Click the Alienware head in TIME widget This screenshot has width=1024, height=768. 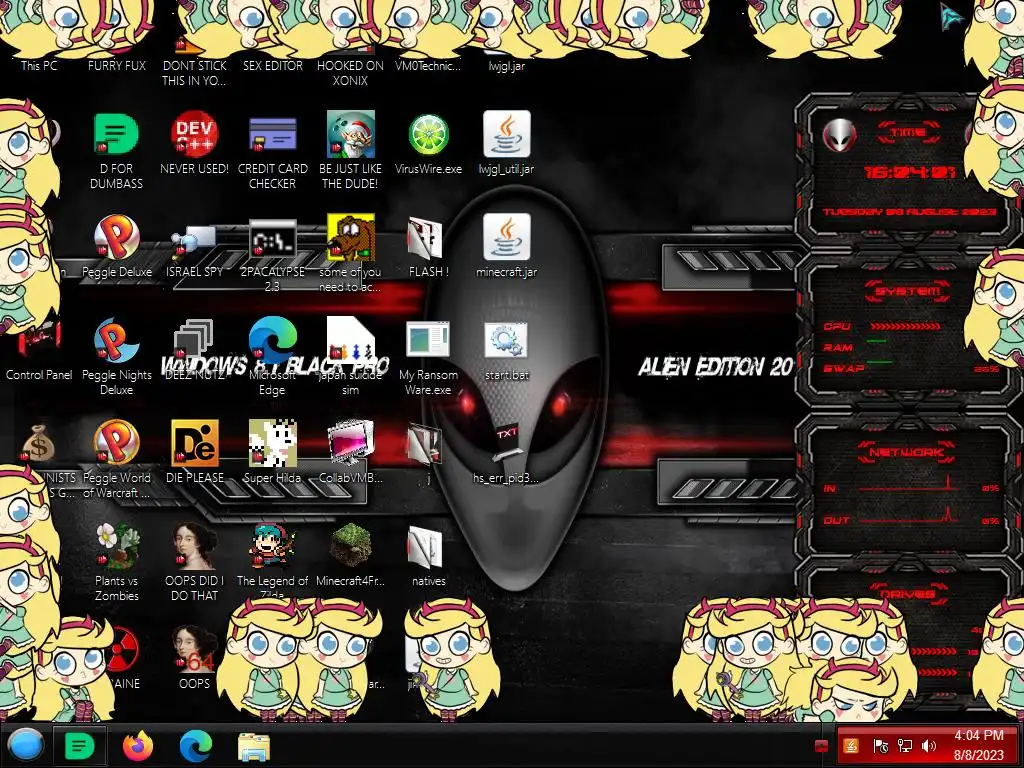pyautogui.click(x=839, y=136)
